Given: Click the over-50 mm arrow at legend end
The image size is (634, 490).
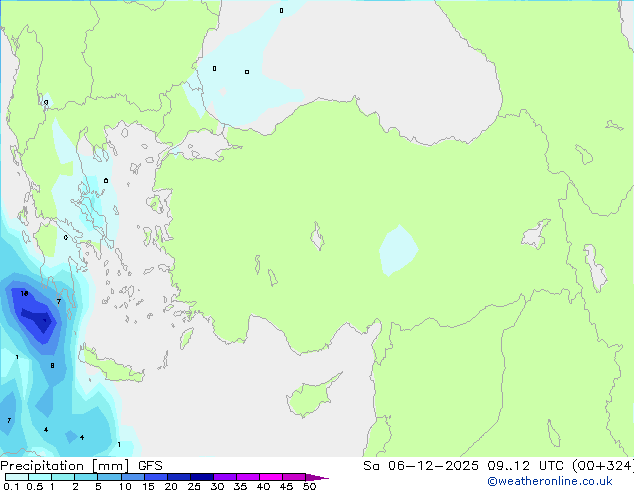Looking at the screenshot, I should pos(317,477).
